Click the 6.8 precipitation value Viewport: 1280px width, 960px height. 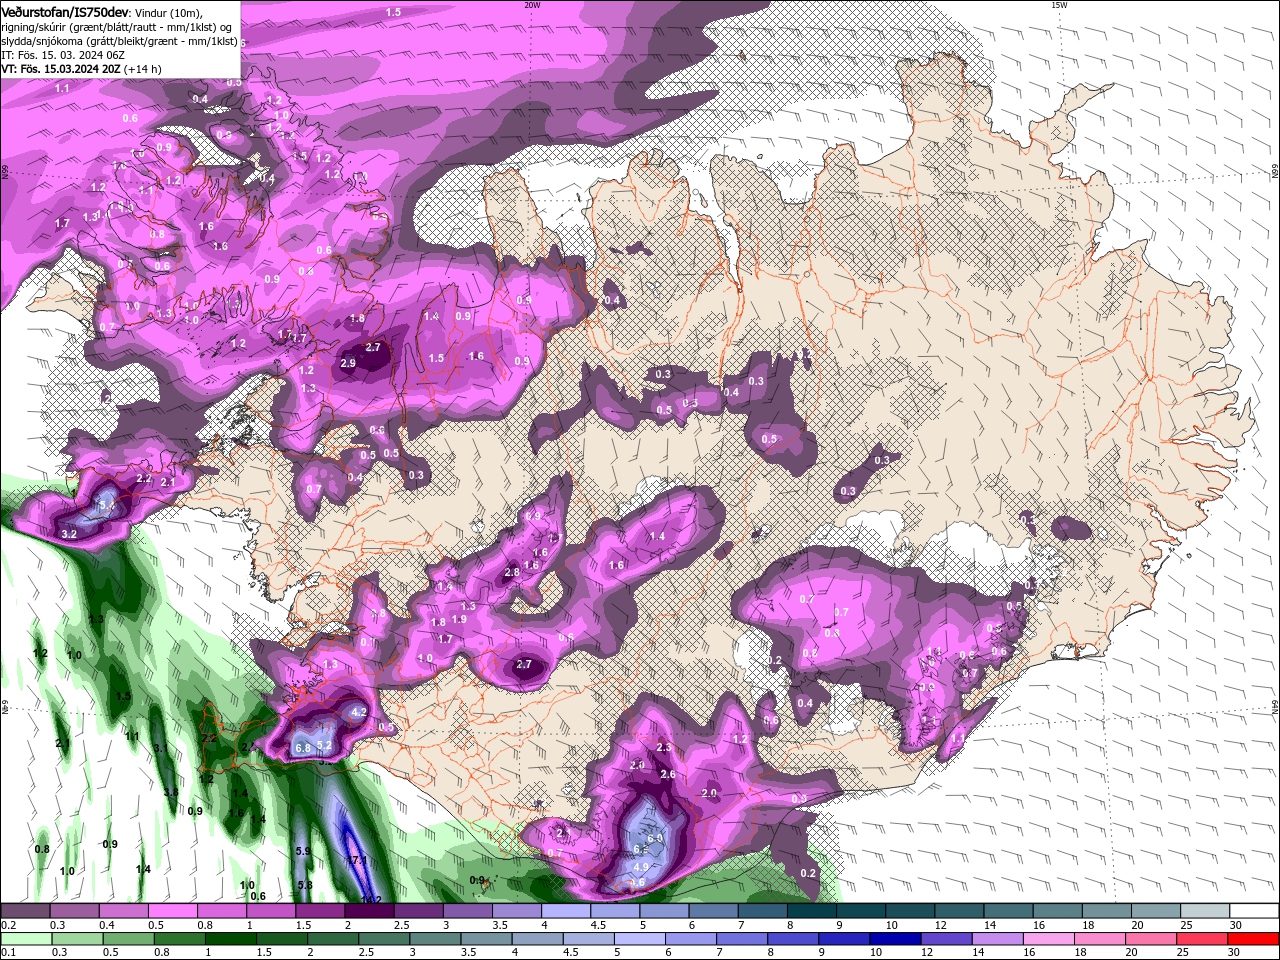[x=304, y=748]
